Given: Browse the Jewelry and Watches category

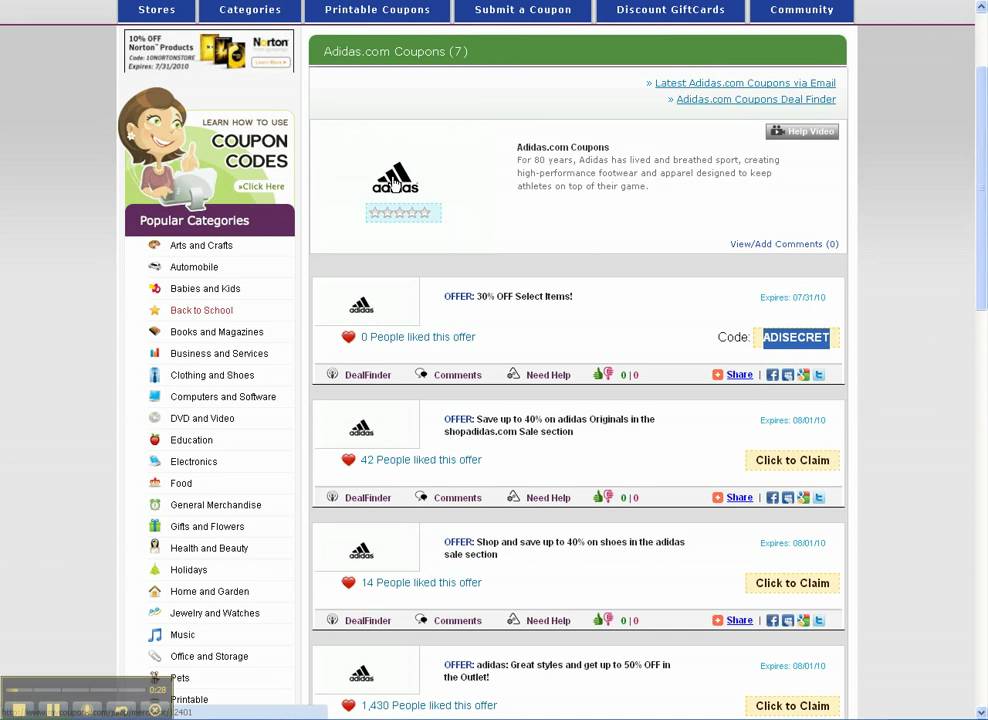Looking at the screenshot, I should (x=215, y=613).
